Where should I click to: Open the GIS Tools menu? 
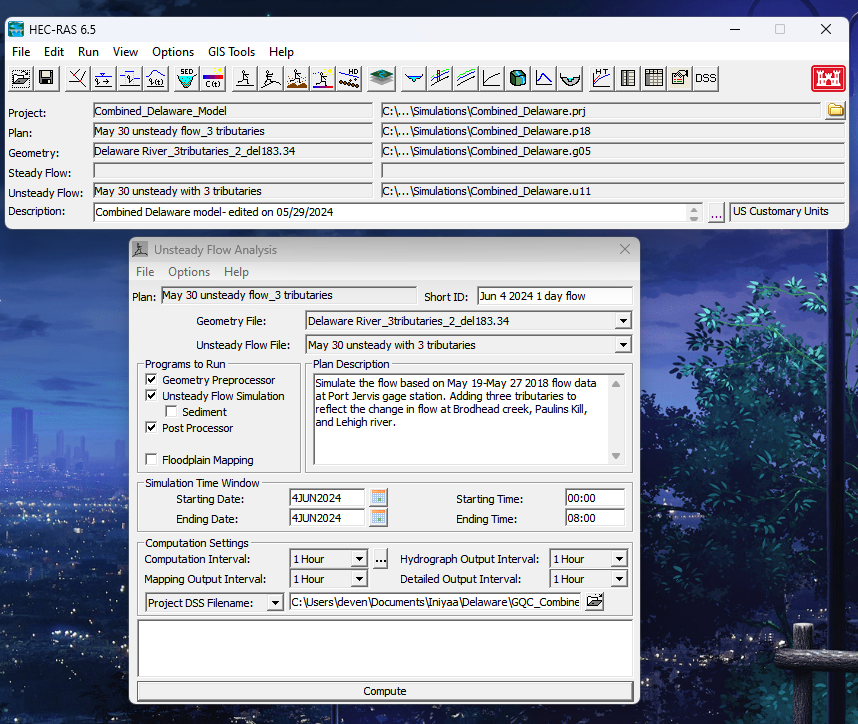(231, 51)
